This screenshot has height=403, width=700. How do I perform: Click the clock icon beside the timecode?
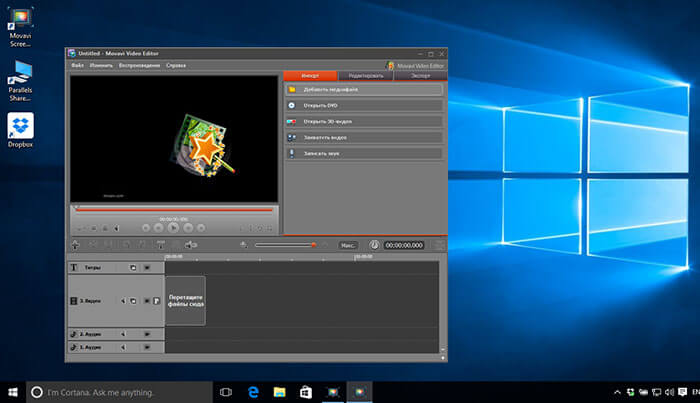(x=374, y=245)
